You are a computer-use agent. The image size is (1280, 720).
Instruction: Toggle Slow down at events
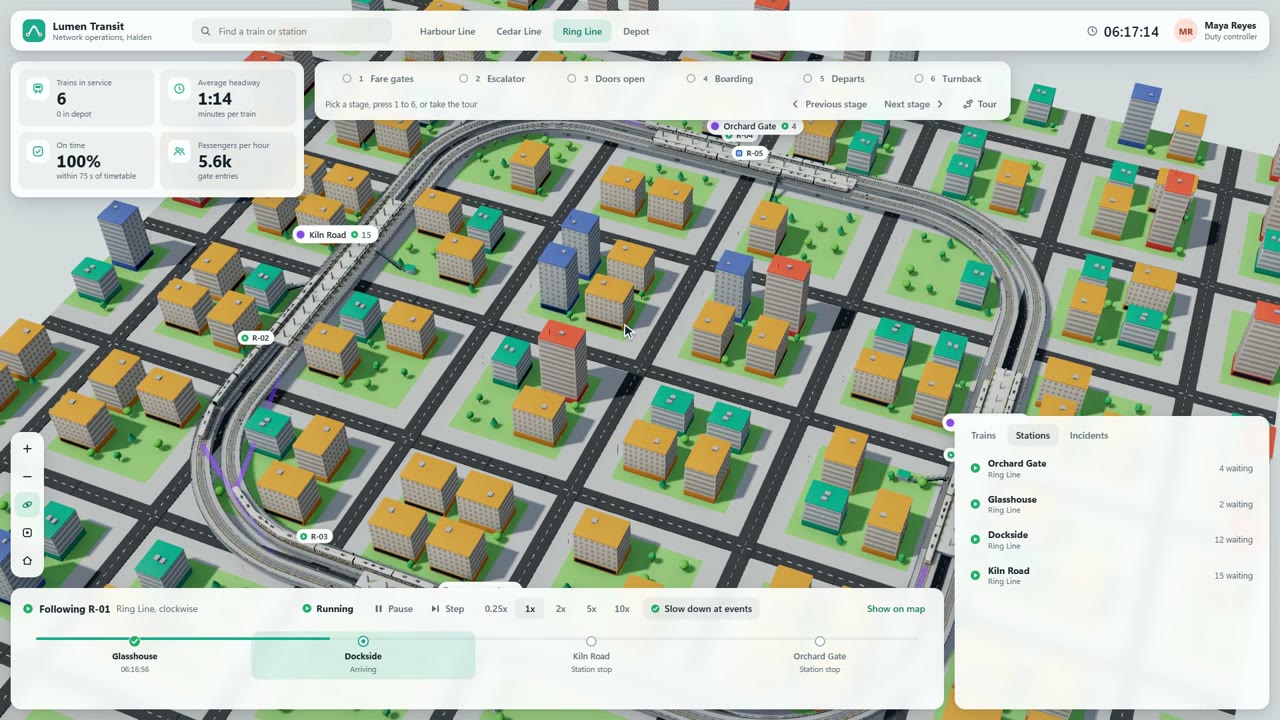tap(701, 609)
